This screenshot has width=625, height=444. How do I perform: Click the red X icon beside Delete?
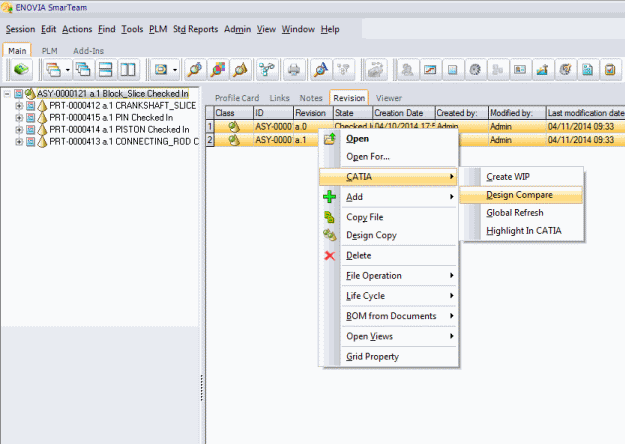[330, 255]
